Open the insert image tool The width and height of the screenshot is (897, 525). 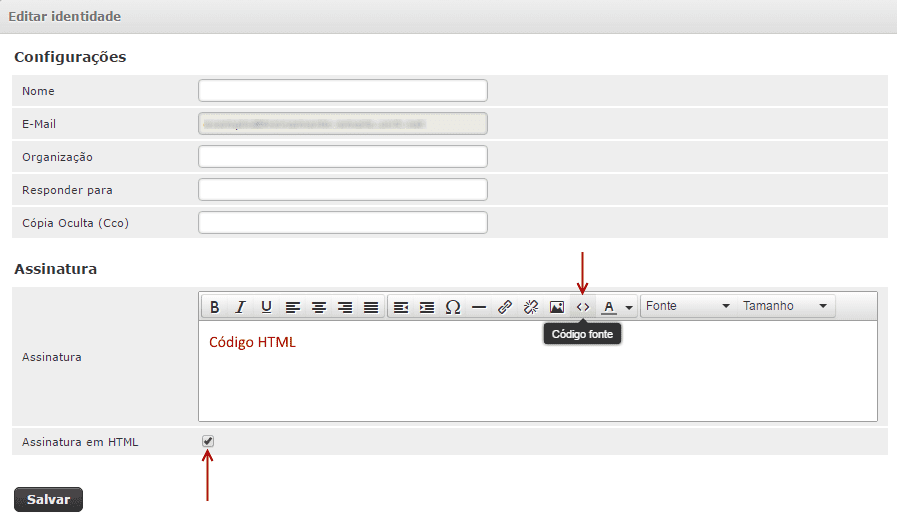tap(557, 307)
